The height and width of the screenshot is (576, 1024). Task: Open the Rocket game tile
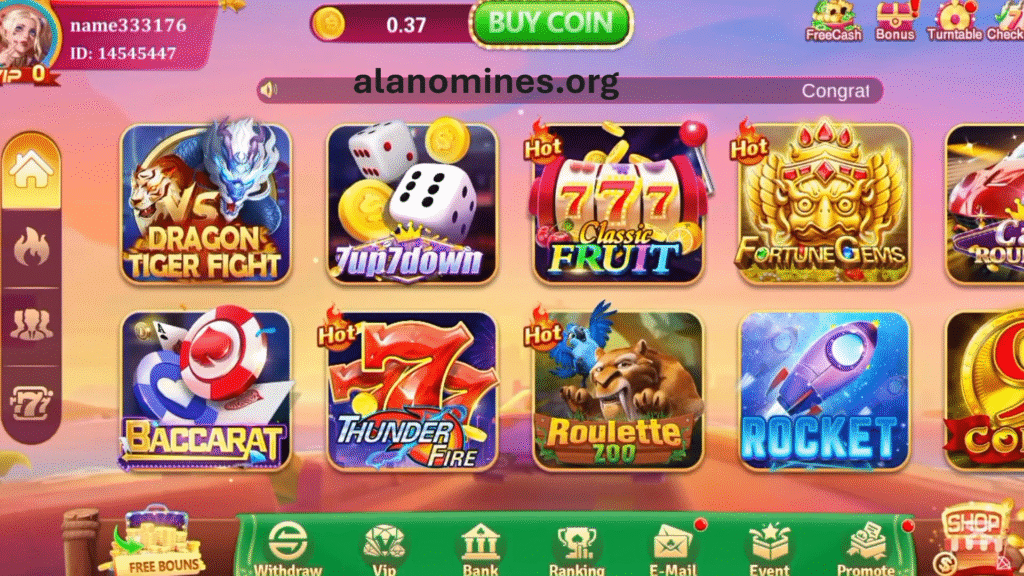(x=824, y=391)
